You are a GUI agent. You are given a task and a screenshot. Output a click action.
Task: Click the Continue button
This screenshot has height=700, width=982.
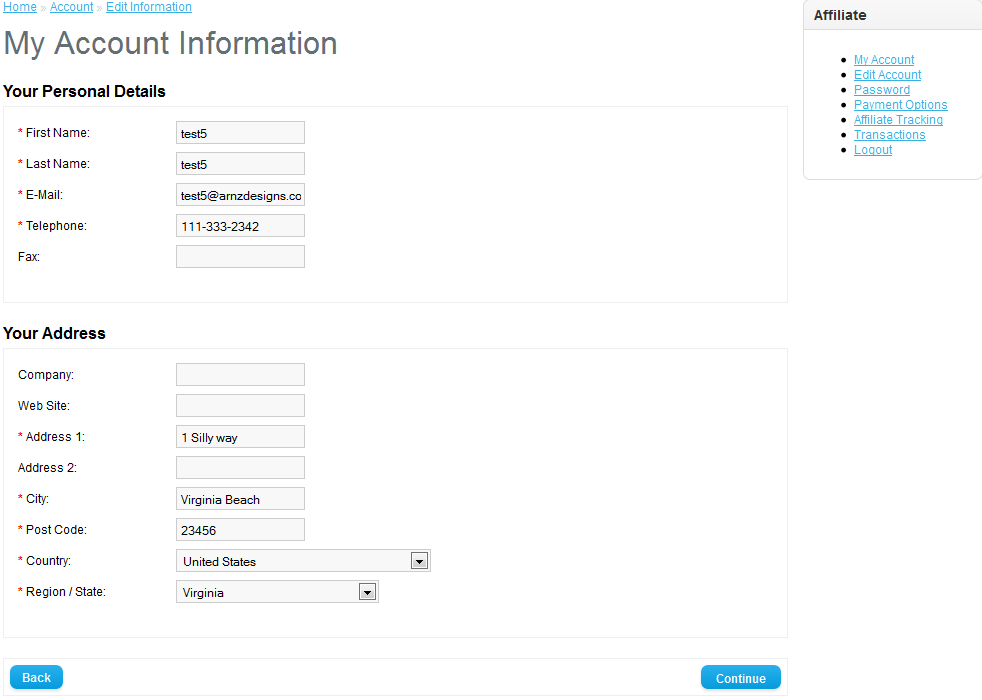click(x=740, y=678)
